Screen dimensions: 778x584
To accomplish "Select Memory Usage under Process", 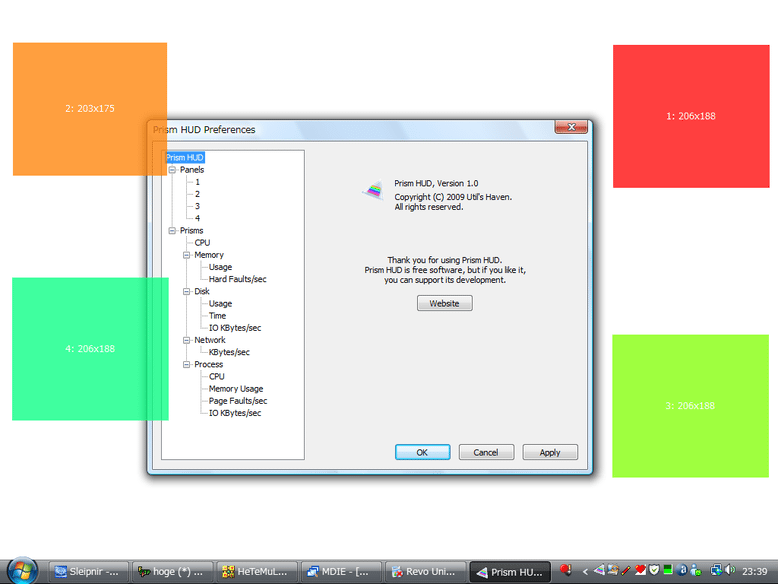I will point(236,389).
